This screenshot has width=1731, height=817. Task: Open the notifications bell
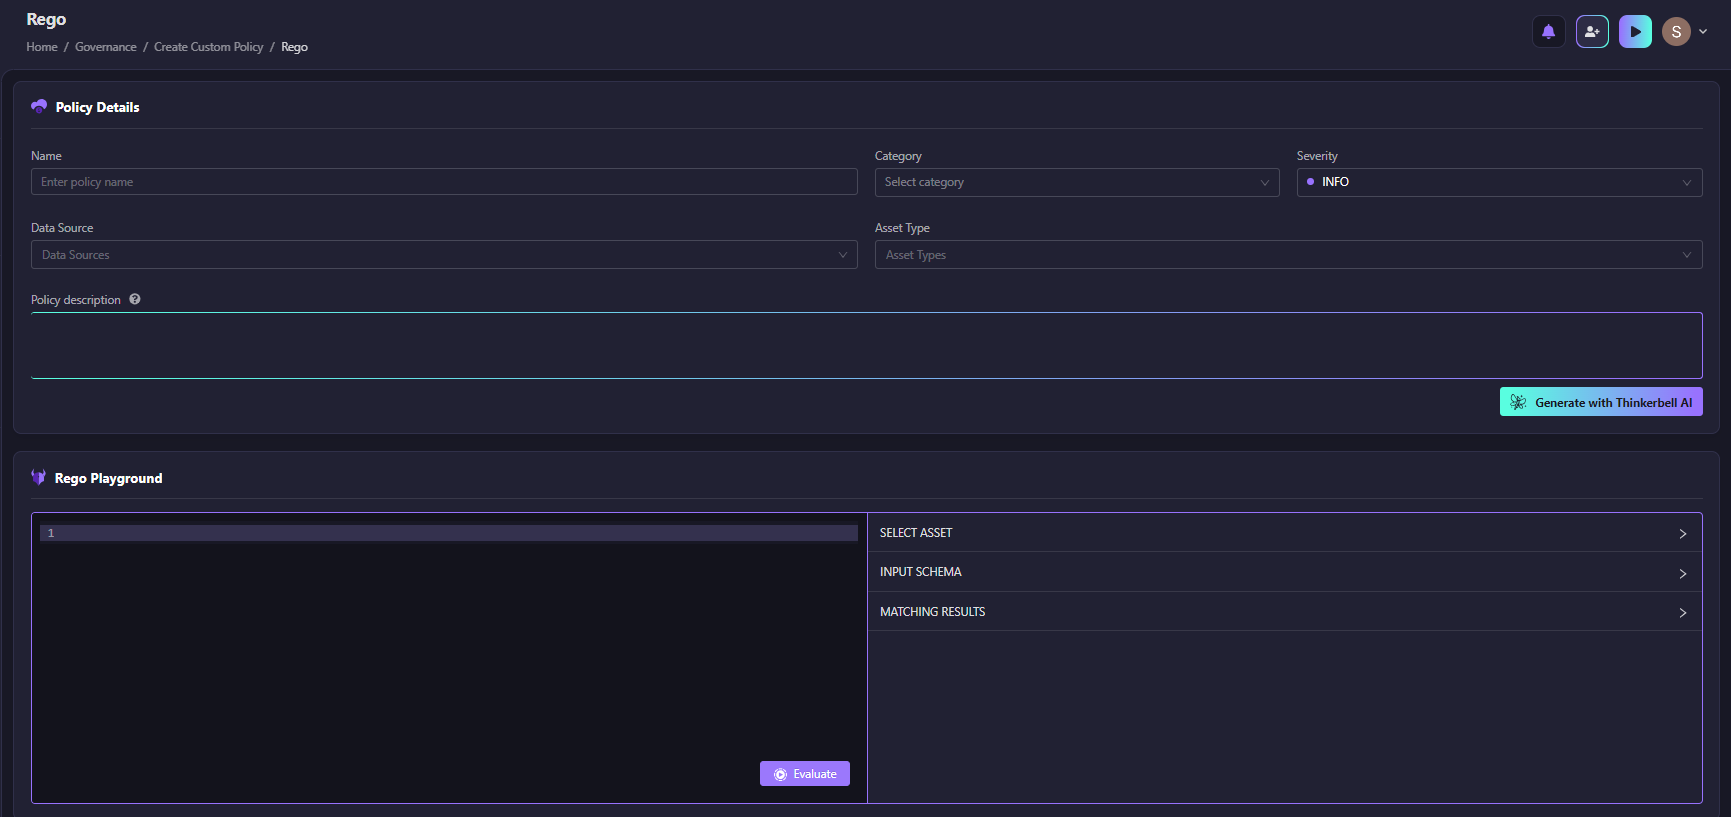[1548, 32]
